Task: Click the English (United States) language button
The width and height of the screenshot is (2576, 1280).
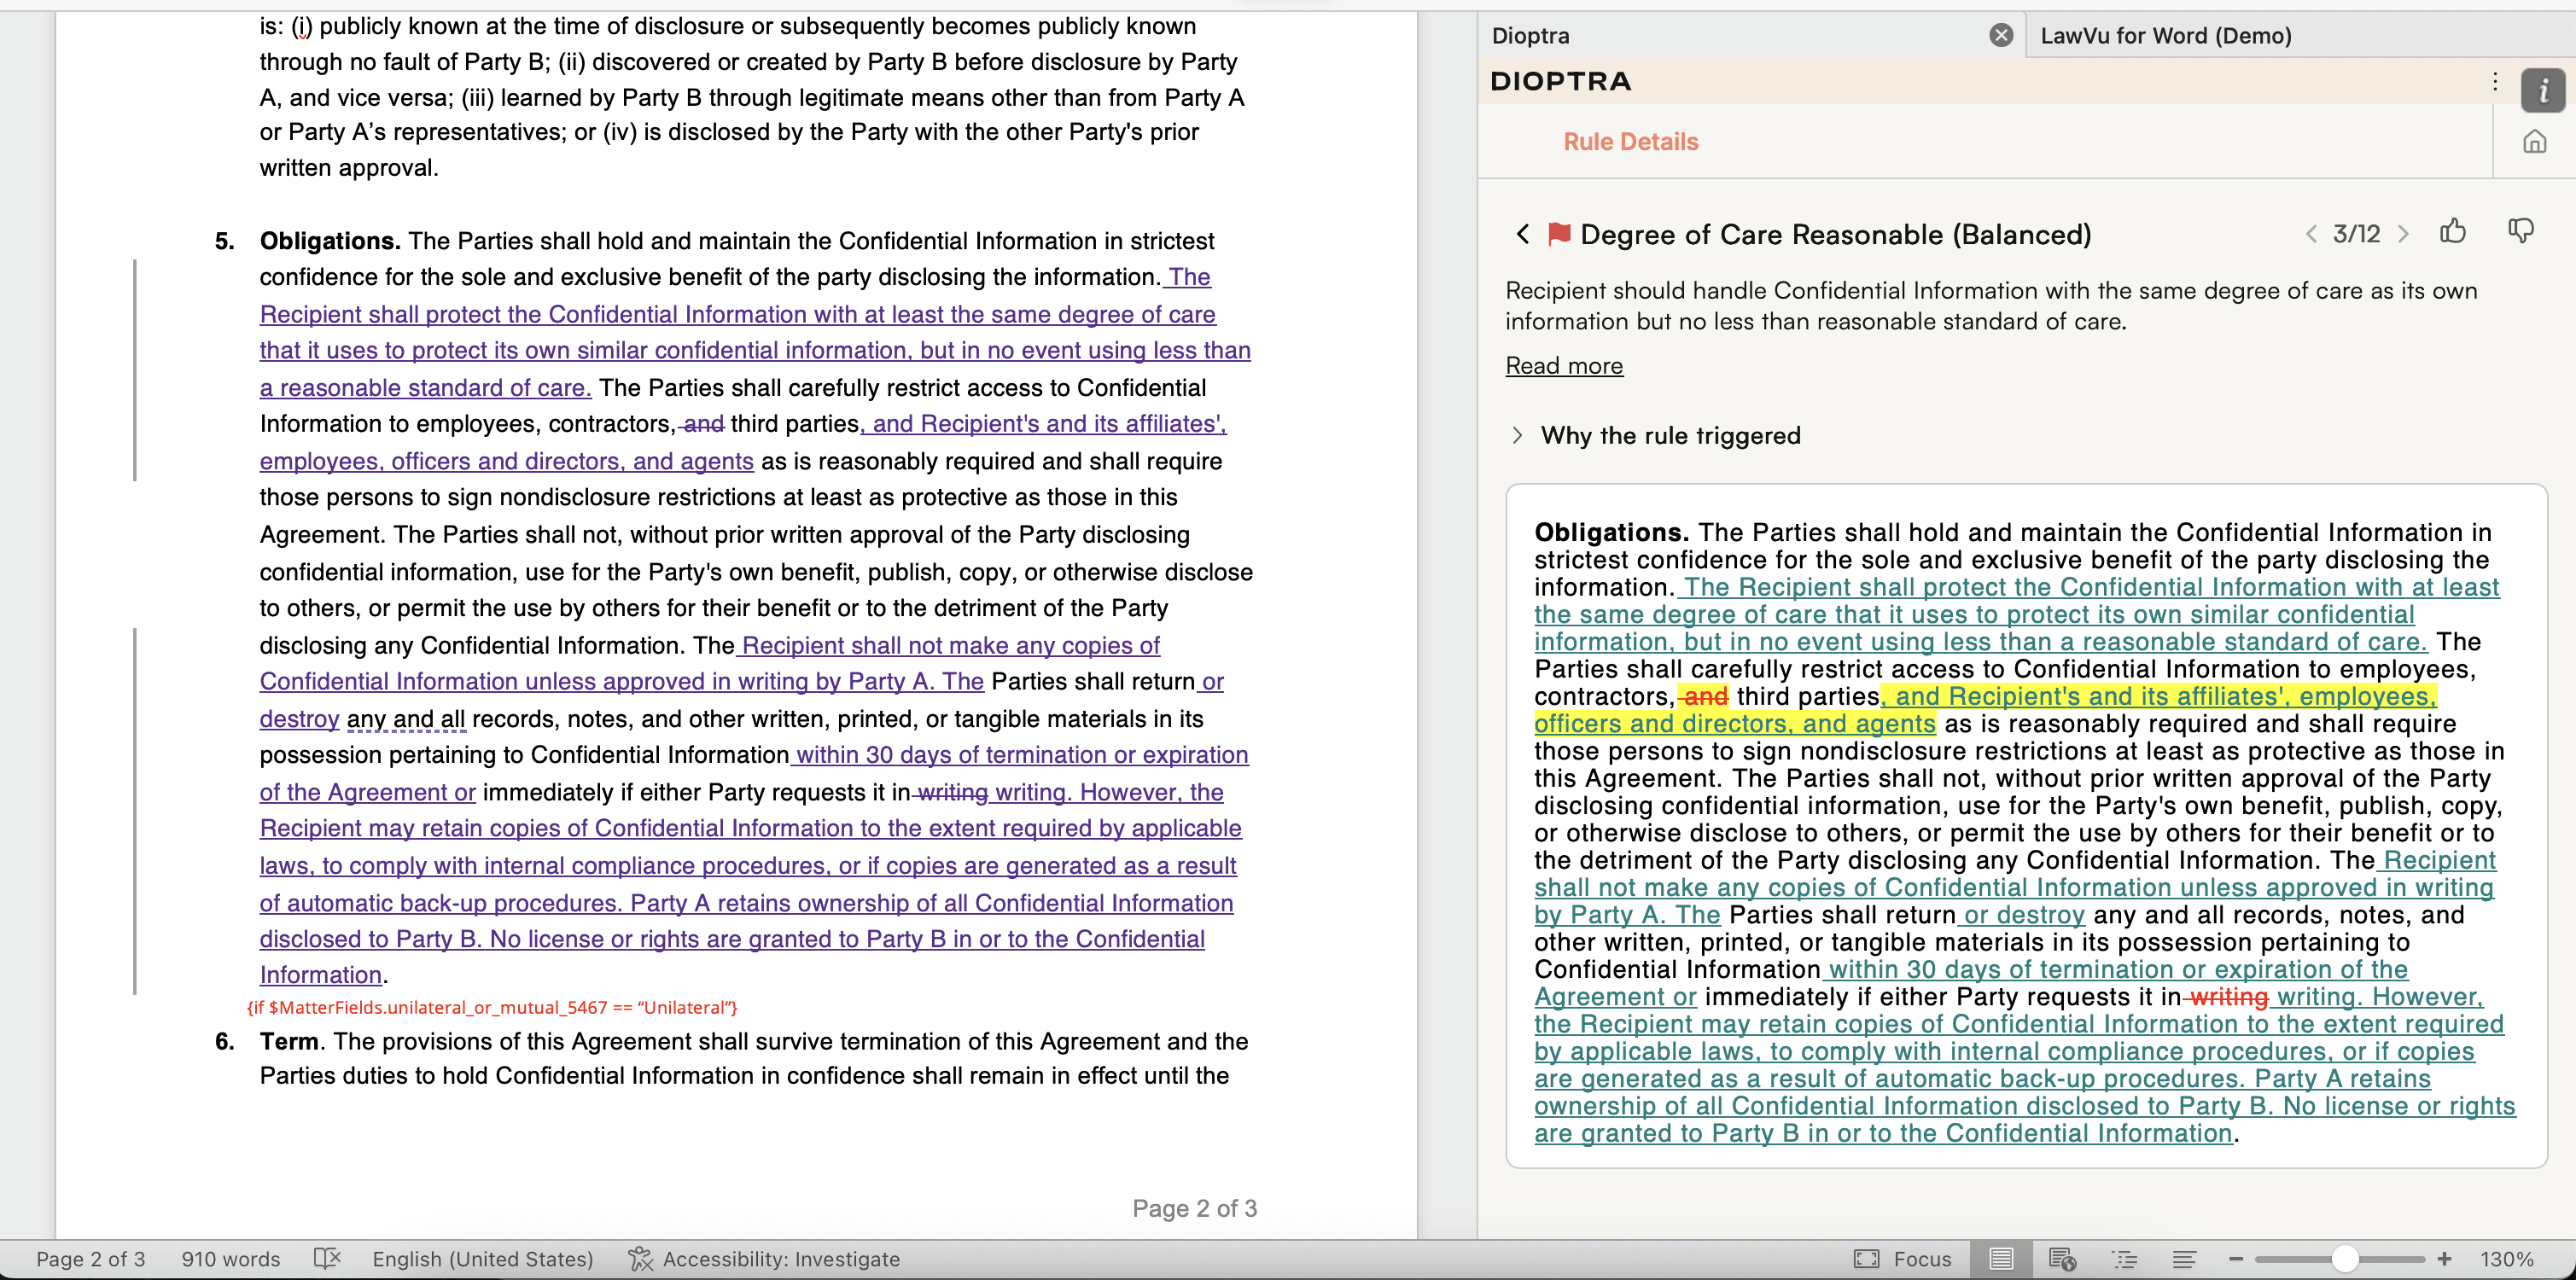Action: coord(483,1259)
